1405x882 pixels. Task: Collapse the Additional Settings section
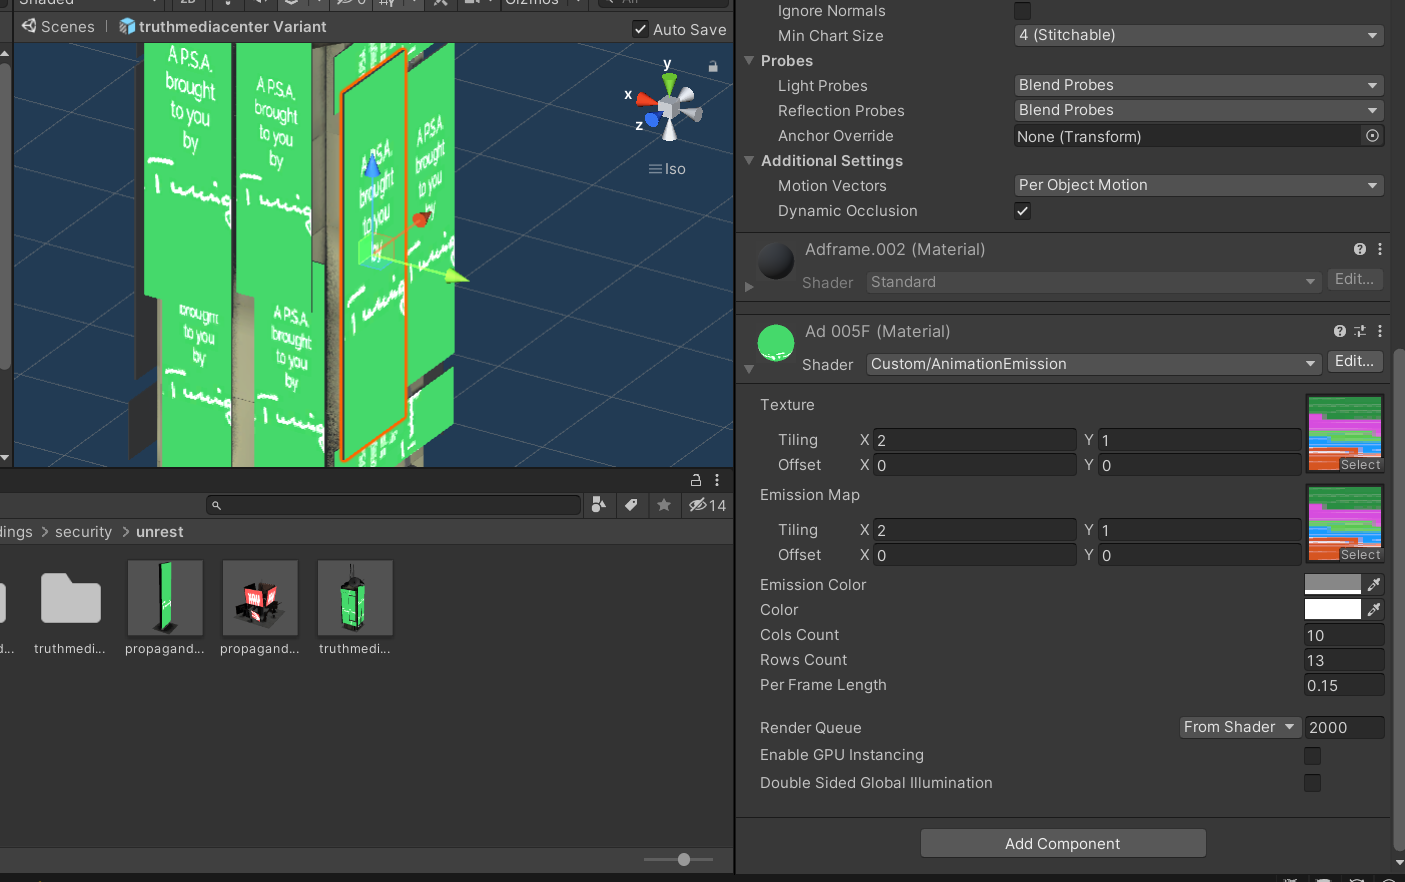[x=749, y=161]
